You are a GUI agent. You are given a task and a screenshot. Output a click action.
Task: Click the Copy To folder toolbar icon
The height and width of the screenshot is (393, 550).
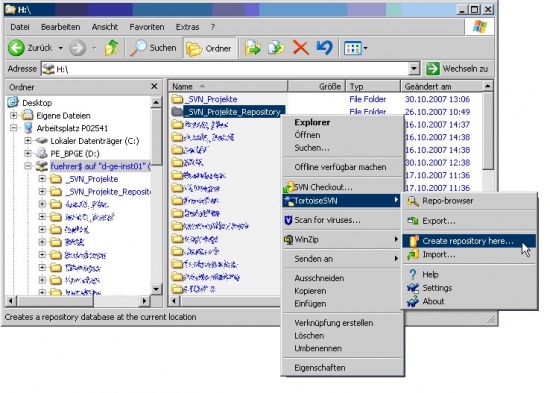tap(276, 48)
